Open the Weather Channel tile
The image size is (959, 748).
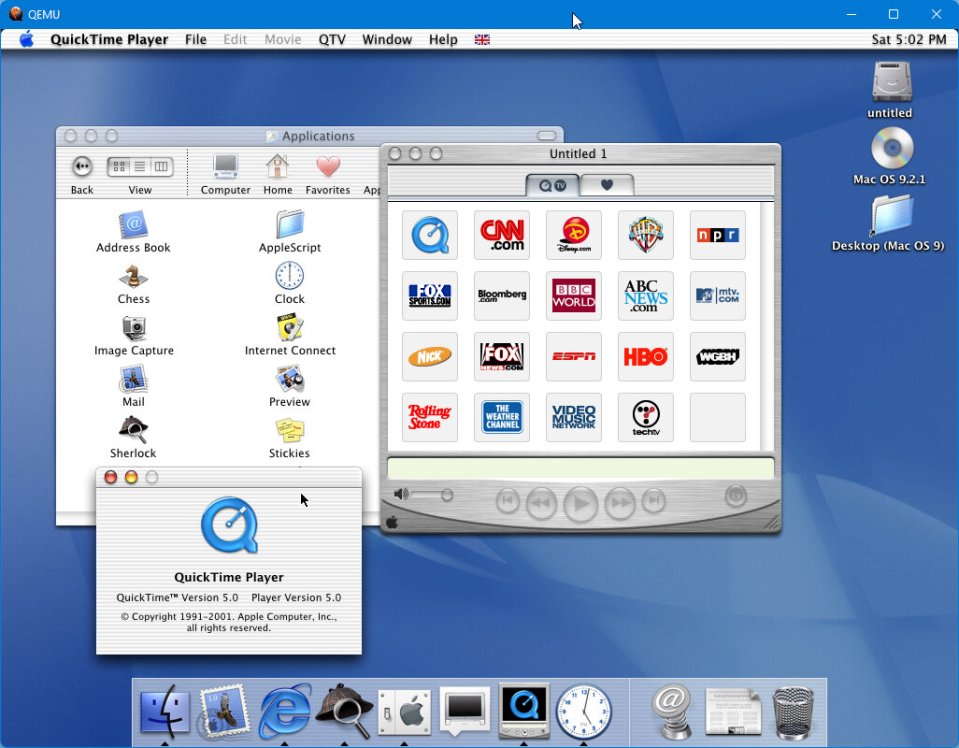pos(502,417)
